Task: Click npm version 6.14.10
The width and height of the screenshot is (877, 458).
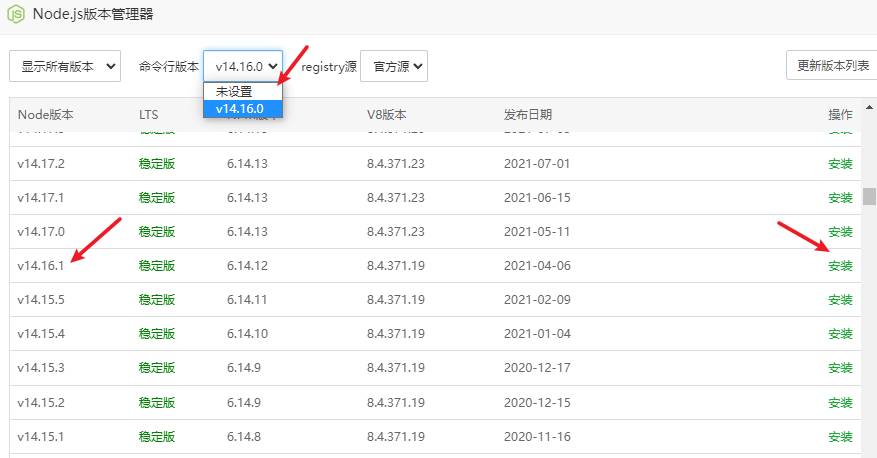Action: [247, 334]
